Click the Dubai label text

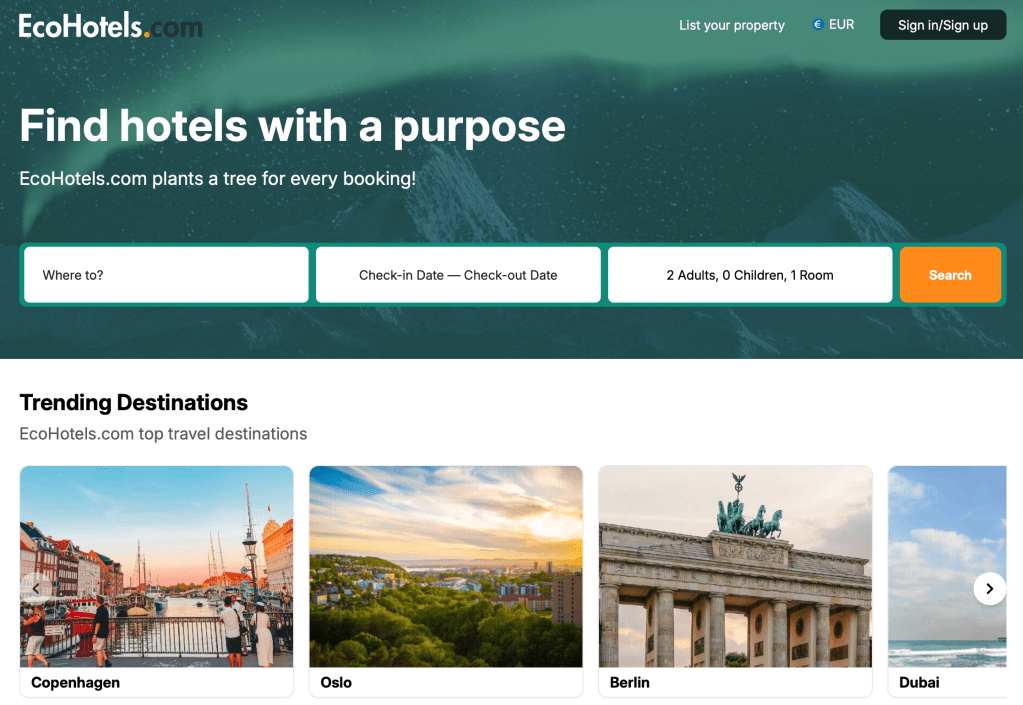(x=919, y=683)
